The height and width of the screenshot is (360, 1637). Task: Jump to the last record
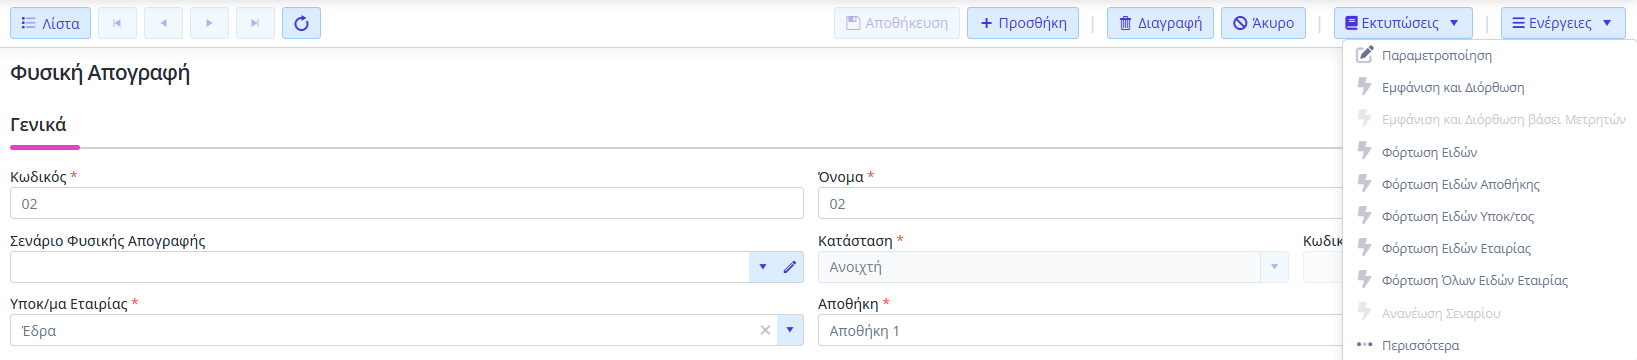tap(255, 23)
